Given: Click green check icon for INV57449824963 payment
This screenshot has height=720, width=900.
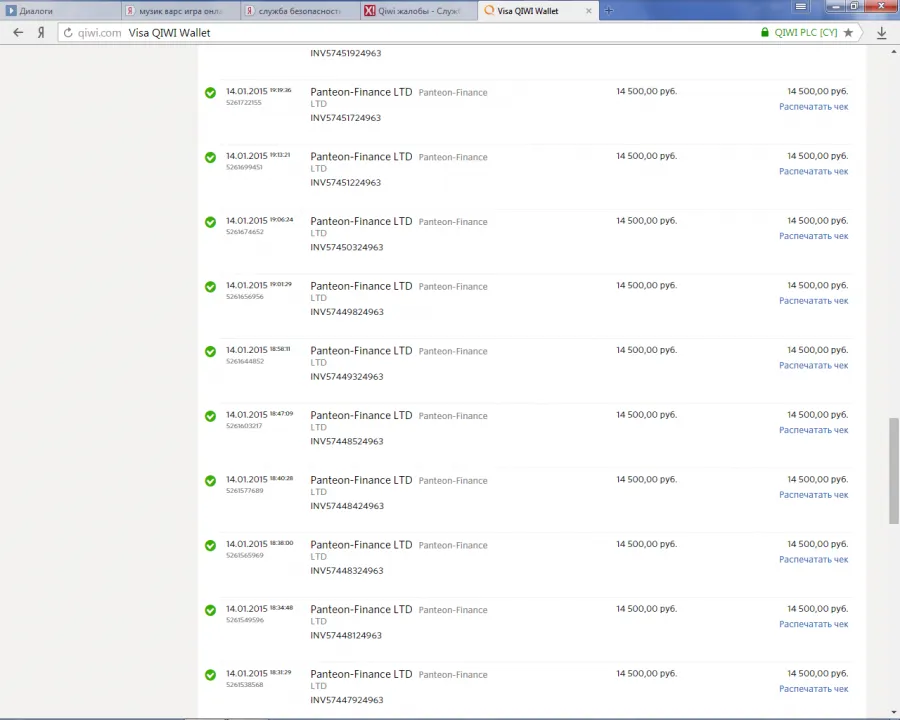Looking at the screenshot, I should pyautogui.click(x=211, y=287).
